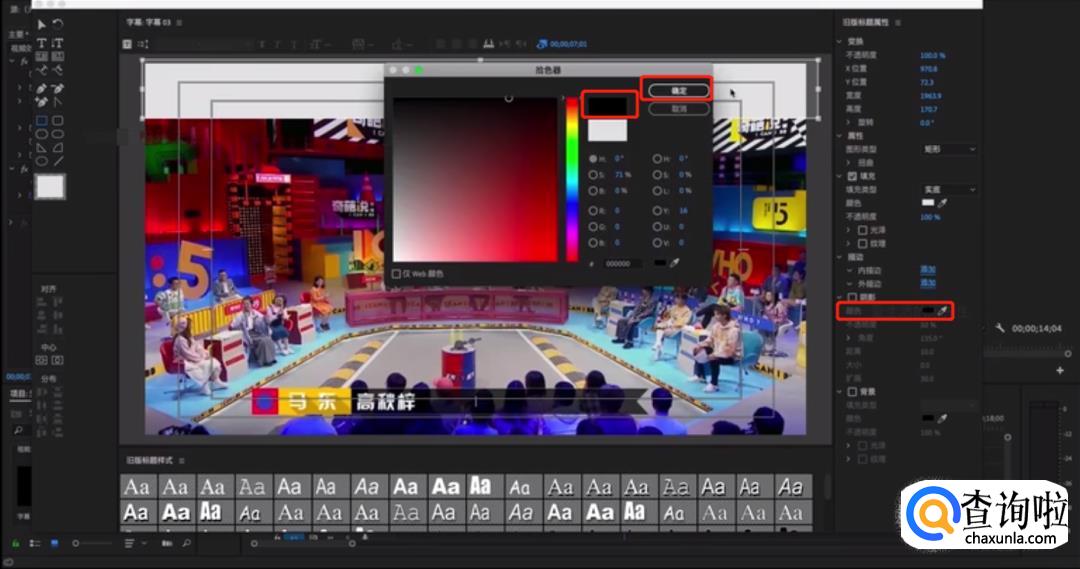Select the Wedge triangle tool
Screen dimensions: 1080x569
(x=41, y=147)
